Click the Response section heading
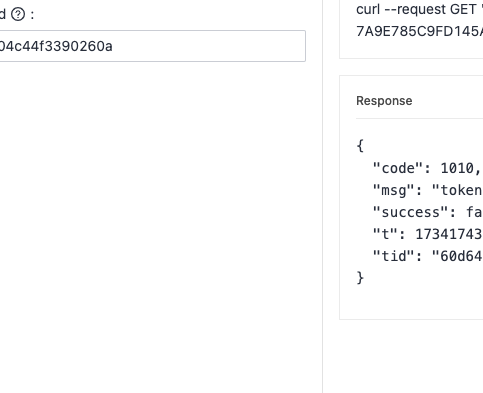The width and height of the screenshot is (483, 393). (x=384, y=101)
